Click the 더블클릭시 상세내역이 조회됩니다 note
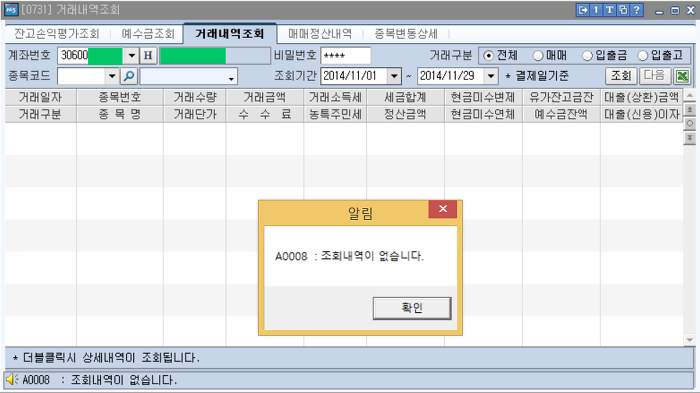This screenshot has height=393, width=700. pos(106,358)
